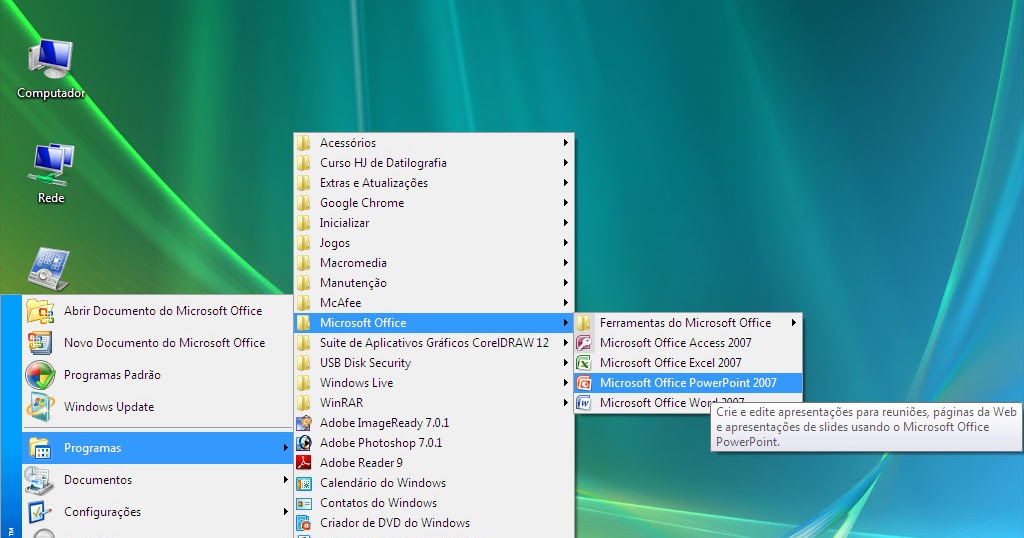Expand the Extras e Atualizações arrow
Image resolution: width=1024 pixels, height=538 pixels.
point(566,183)
